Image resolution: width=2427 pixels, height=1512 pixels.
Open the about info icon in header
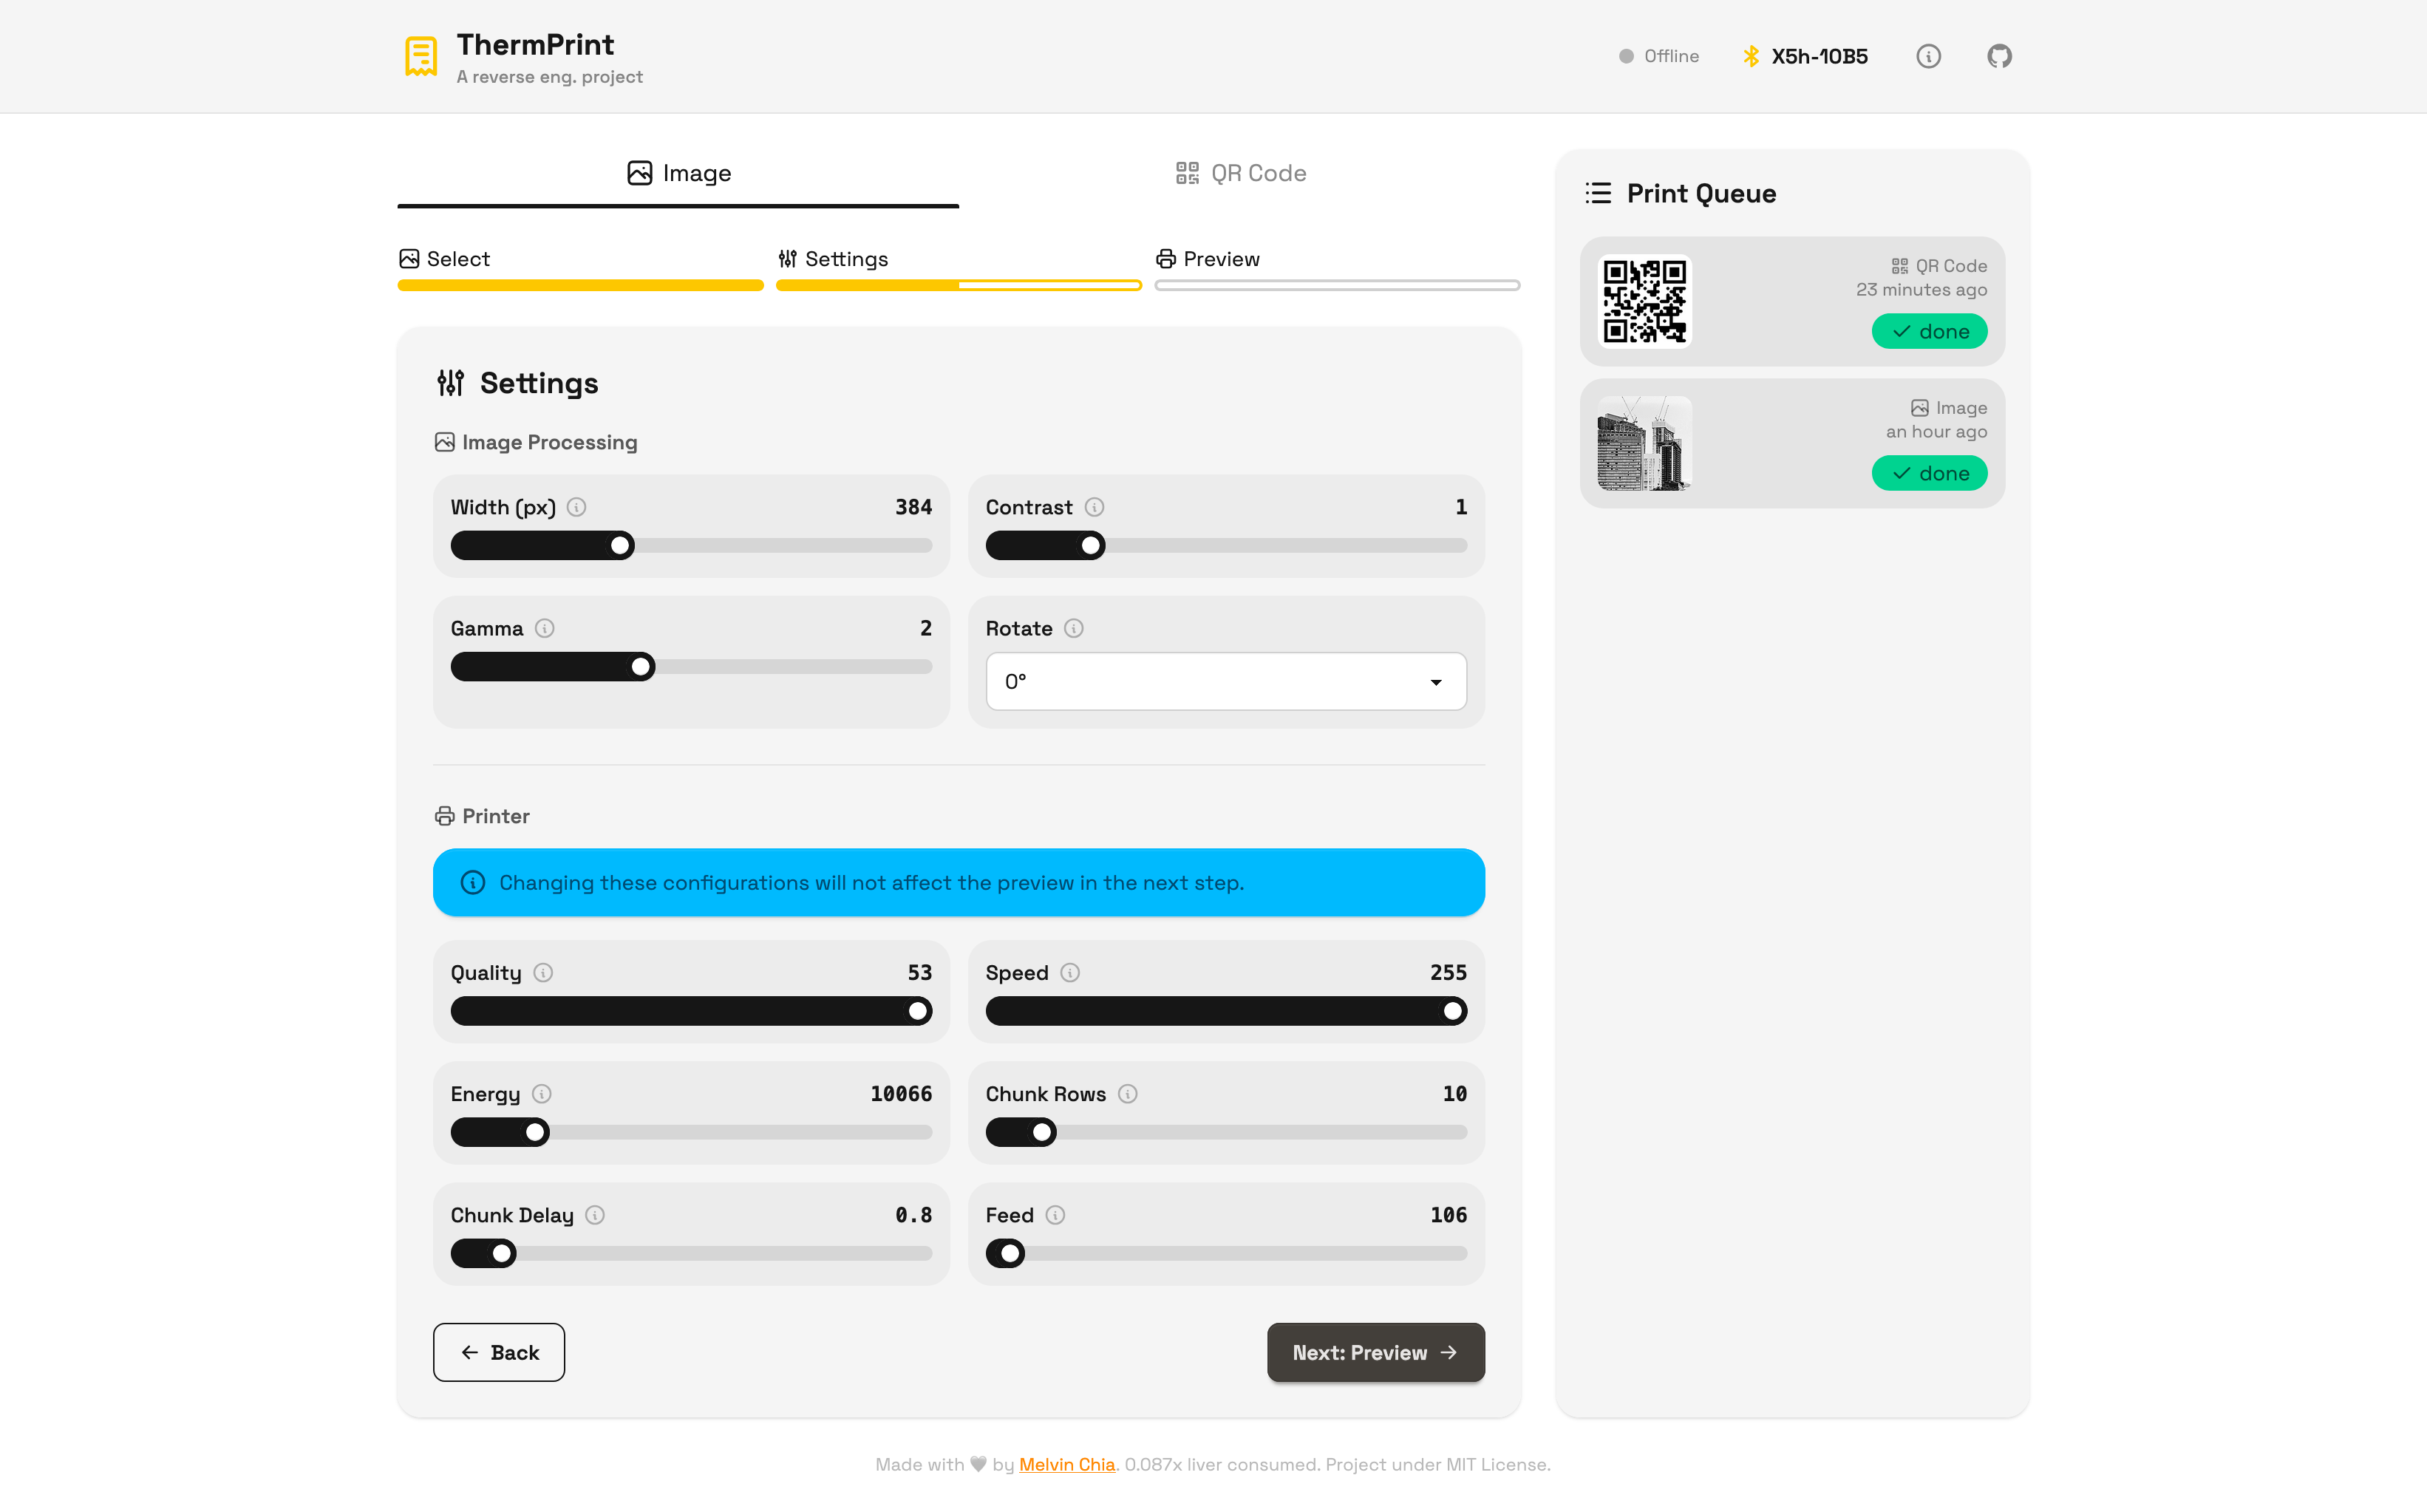pyautogui.click(x=1928, y=56)
